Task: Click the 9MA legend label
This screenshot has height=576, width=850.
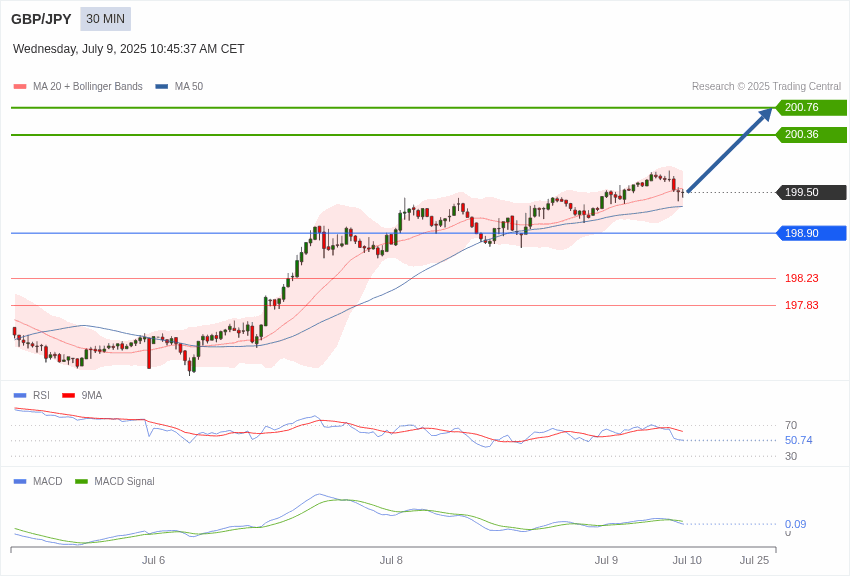Action: [92, 395]
